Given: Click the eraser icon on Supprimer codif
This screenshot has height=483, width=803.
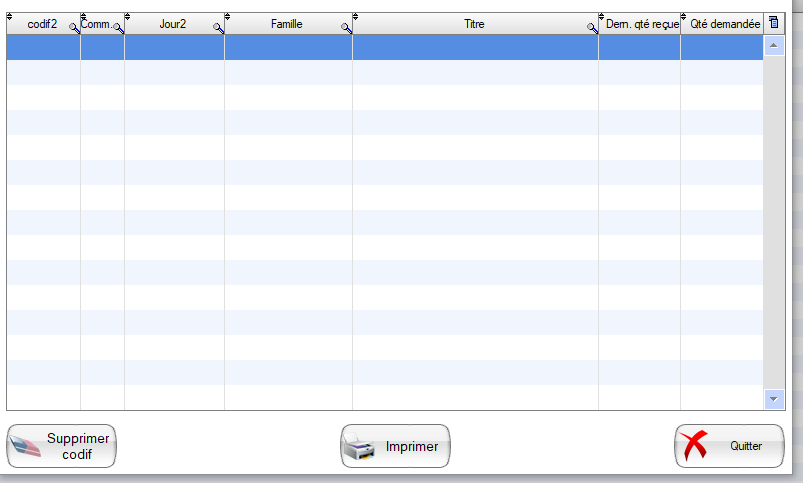Looking at the screenshot, I should click(27, 447).
